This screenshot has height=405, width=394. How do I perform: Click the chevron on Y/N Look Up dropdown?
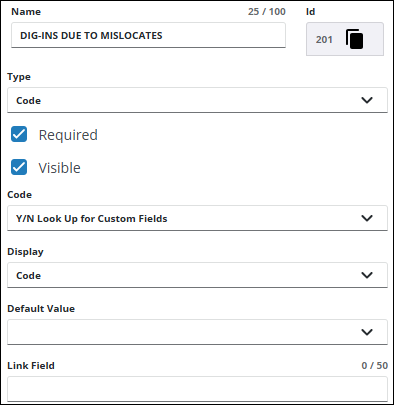(x=367, y=218)
